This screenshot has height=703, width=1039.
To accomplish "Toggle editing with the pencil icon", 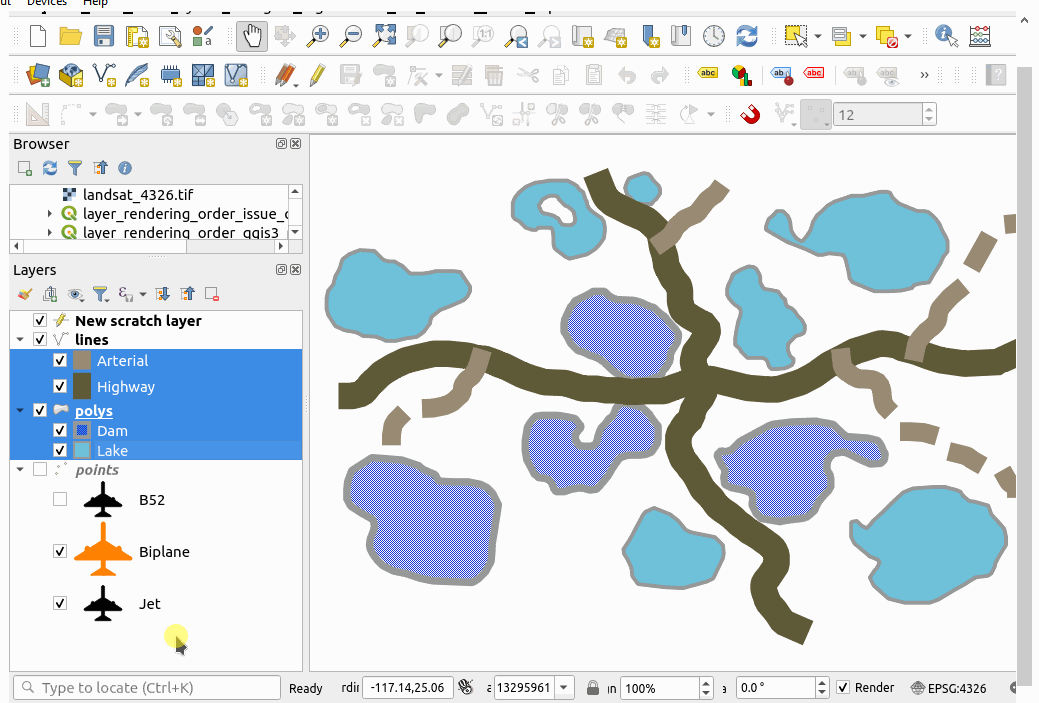I will [320, 75].
